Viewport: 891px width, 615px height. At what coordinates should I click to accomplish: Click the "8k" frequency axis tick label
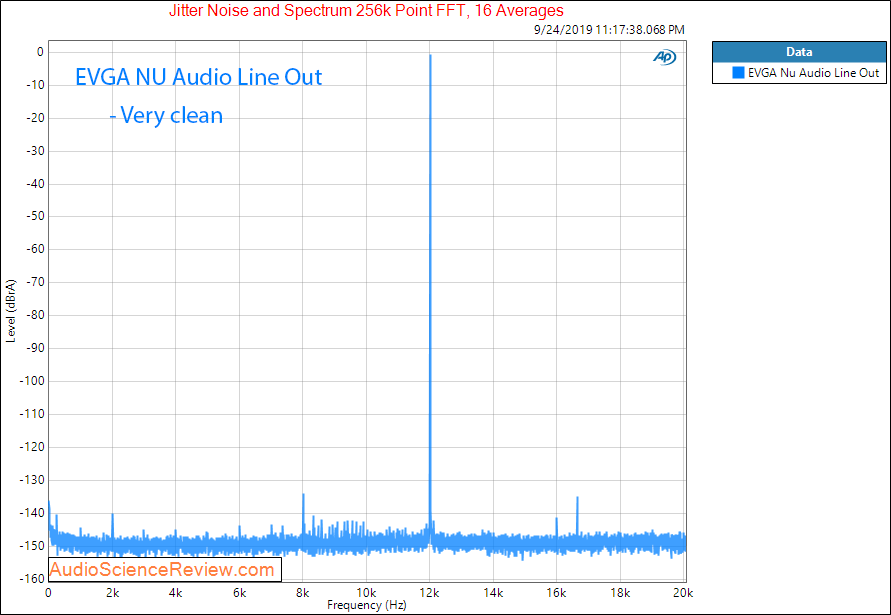coord(302,593)
